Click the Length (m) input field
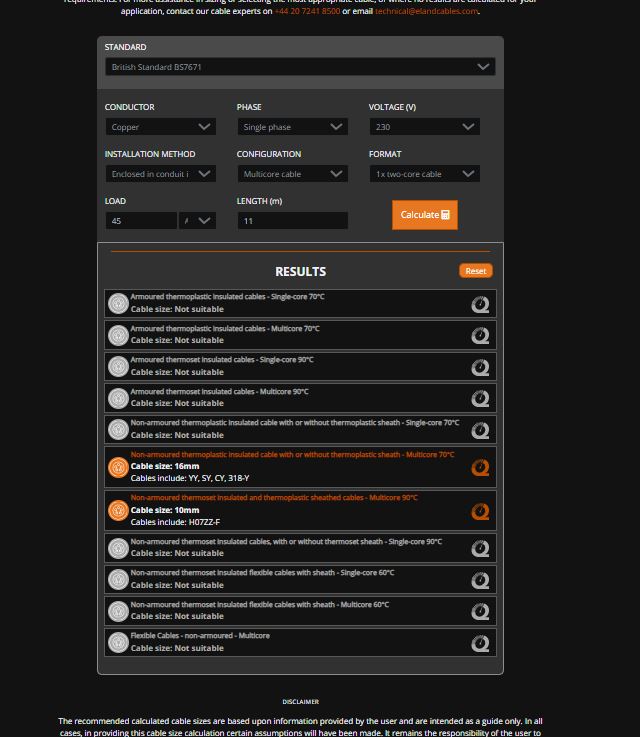 point(292,221)
